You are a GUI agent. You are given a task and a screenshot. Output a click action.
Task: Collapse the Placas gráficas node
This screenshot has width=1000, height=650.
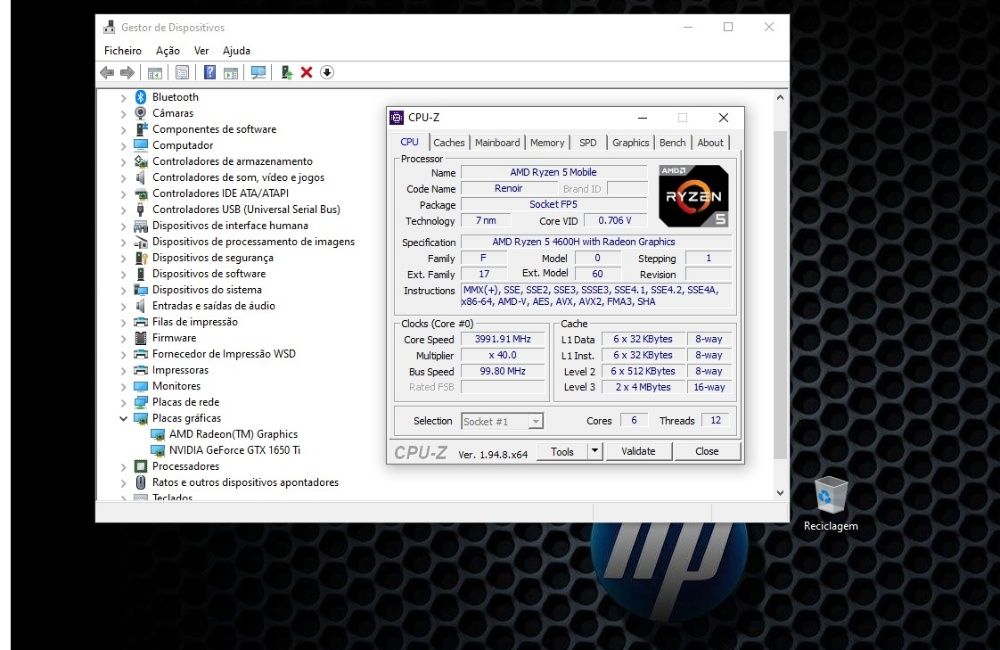[123, 418]
